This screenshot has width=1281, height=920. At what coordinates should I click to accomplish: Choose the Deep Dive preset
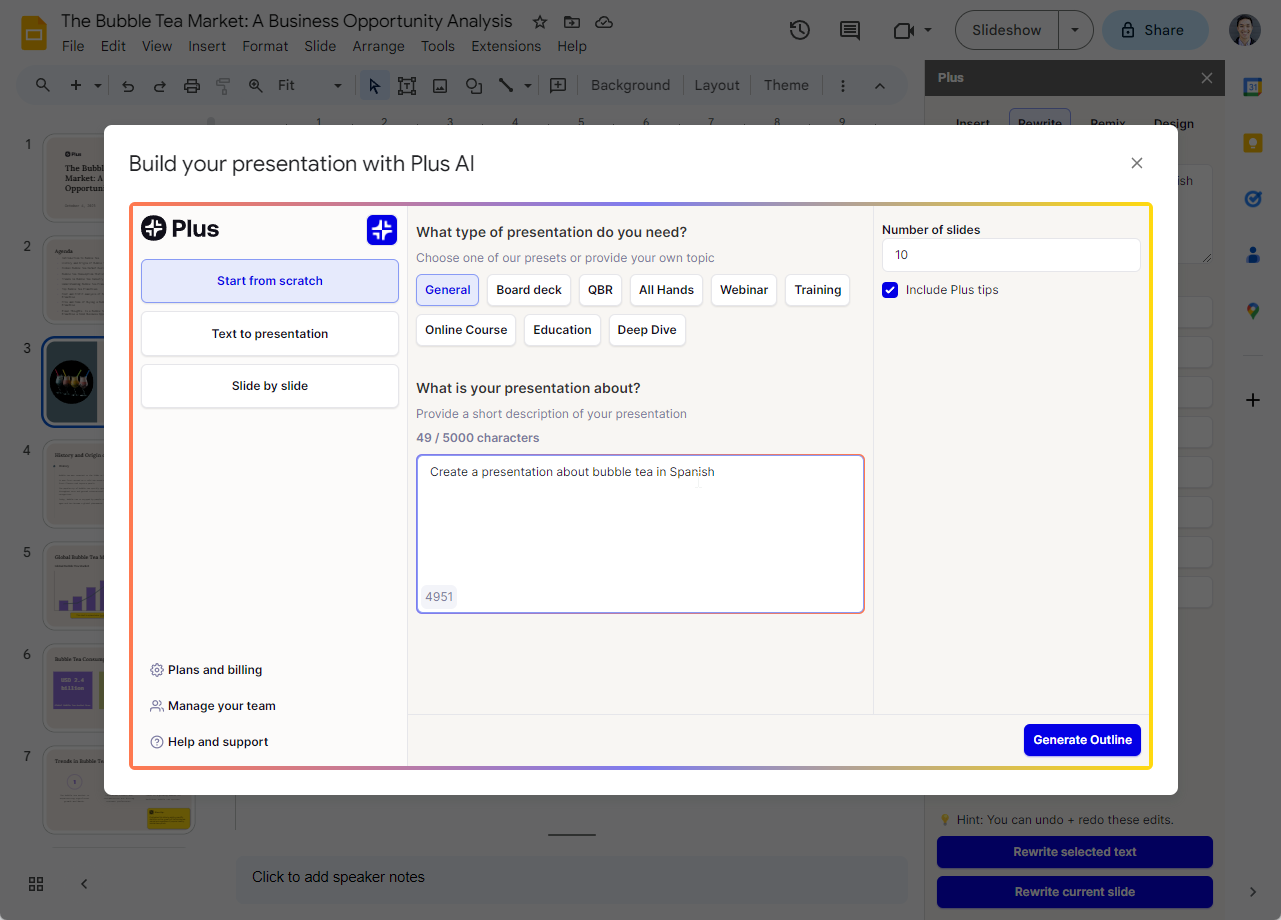pyautogui.click(x=647, y=330)
